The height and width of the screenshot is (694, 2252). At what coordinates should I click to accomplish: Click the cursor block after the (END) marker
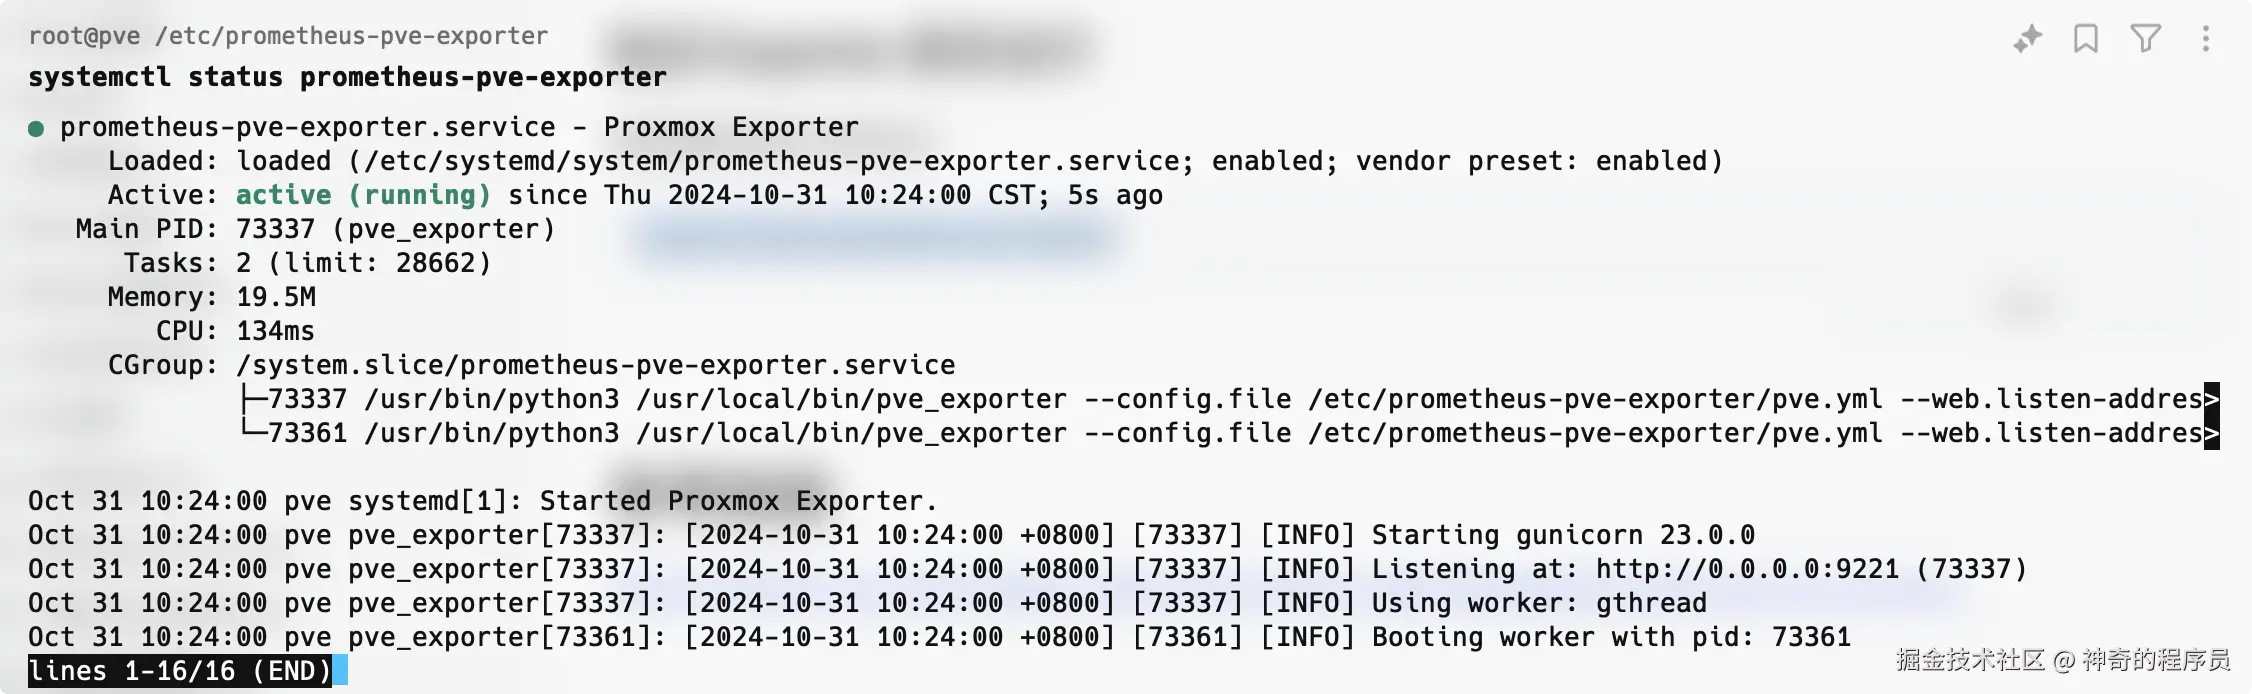[340, 671]
